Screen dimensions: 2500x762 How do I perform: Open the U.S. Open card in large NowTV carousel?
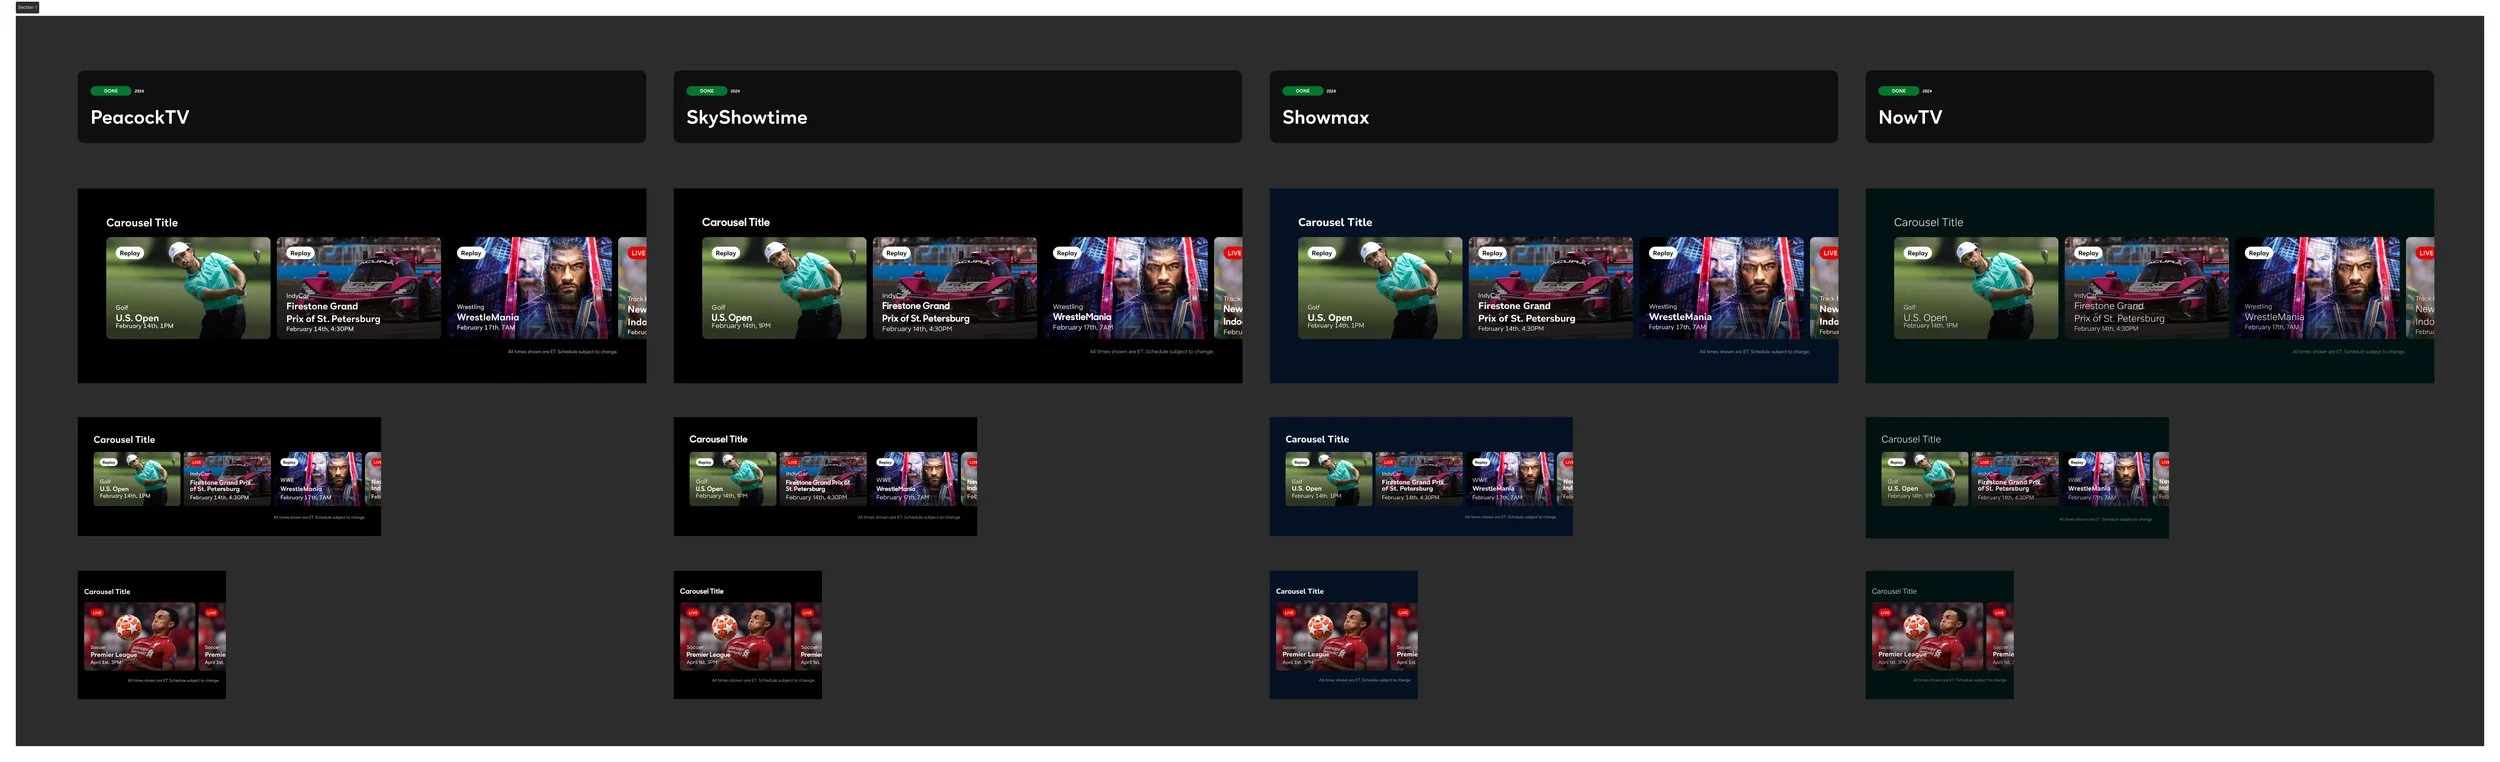[1976, 288]
